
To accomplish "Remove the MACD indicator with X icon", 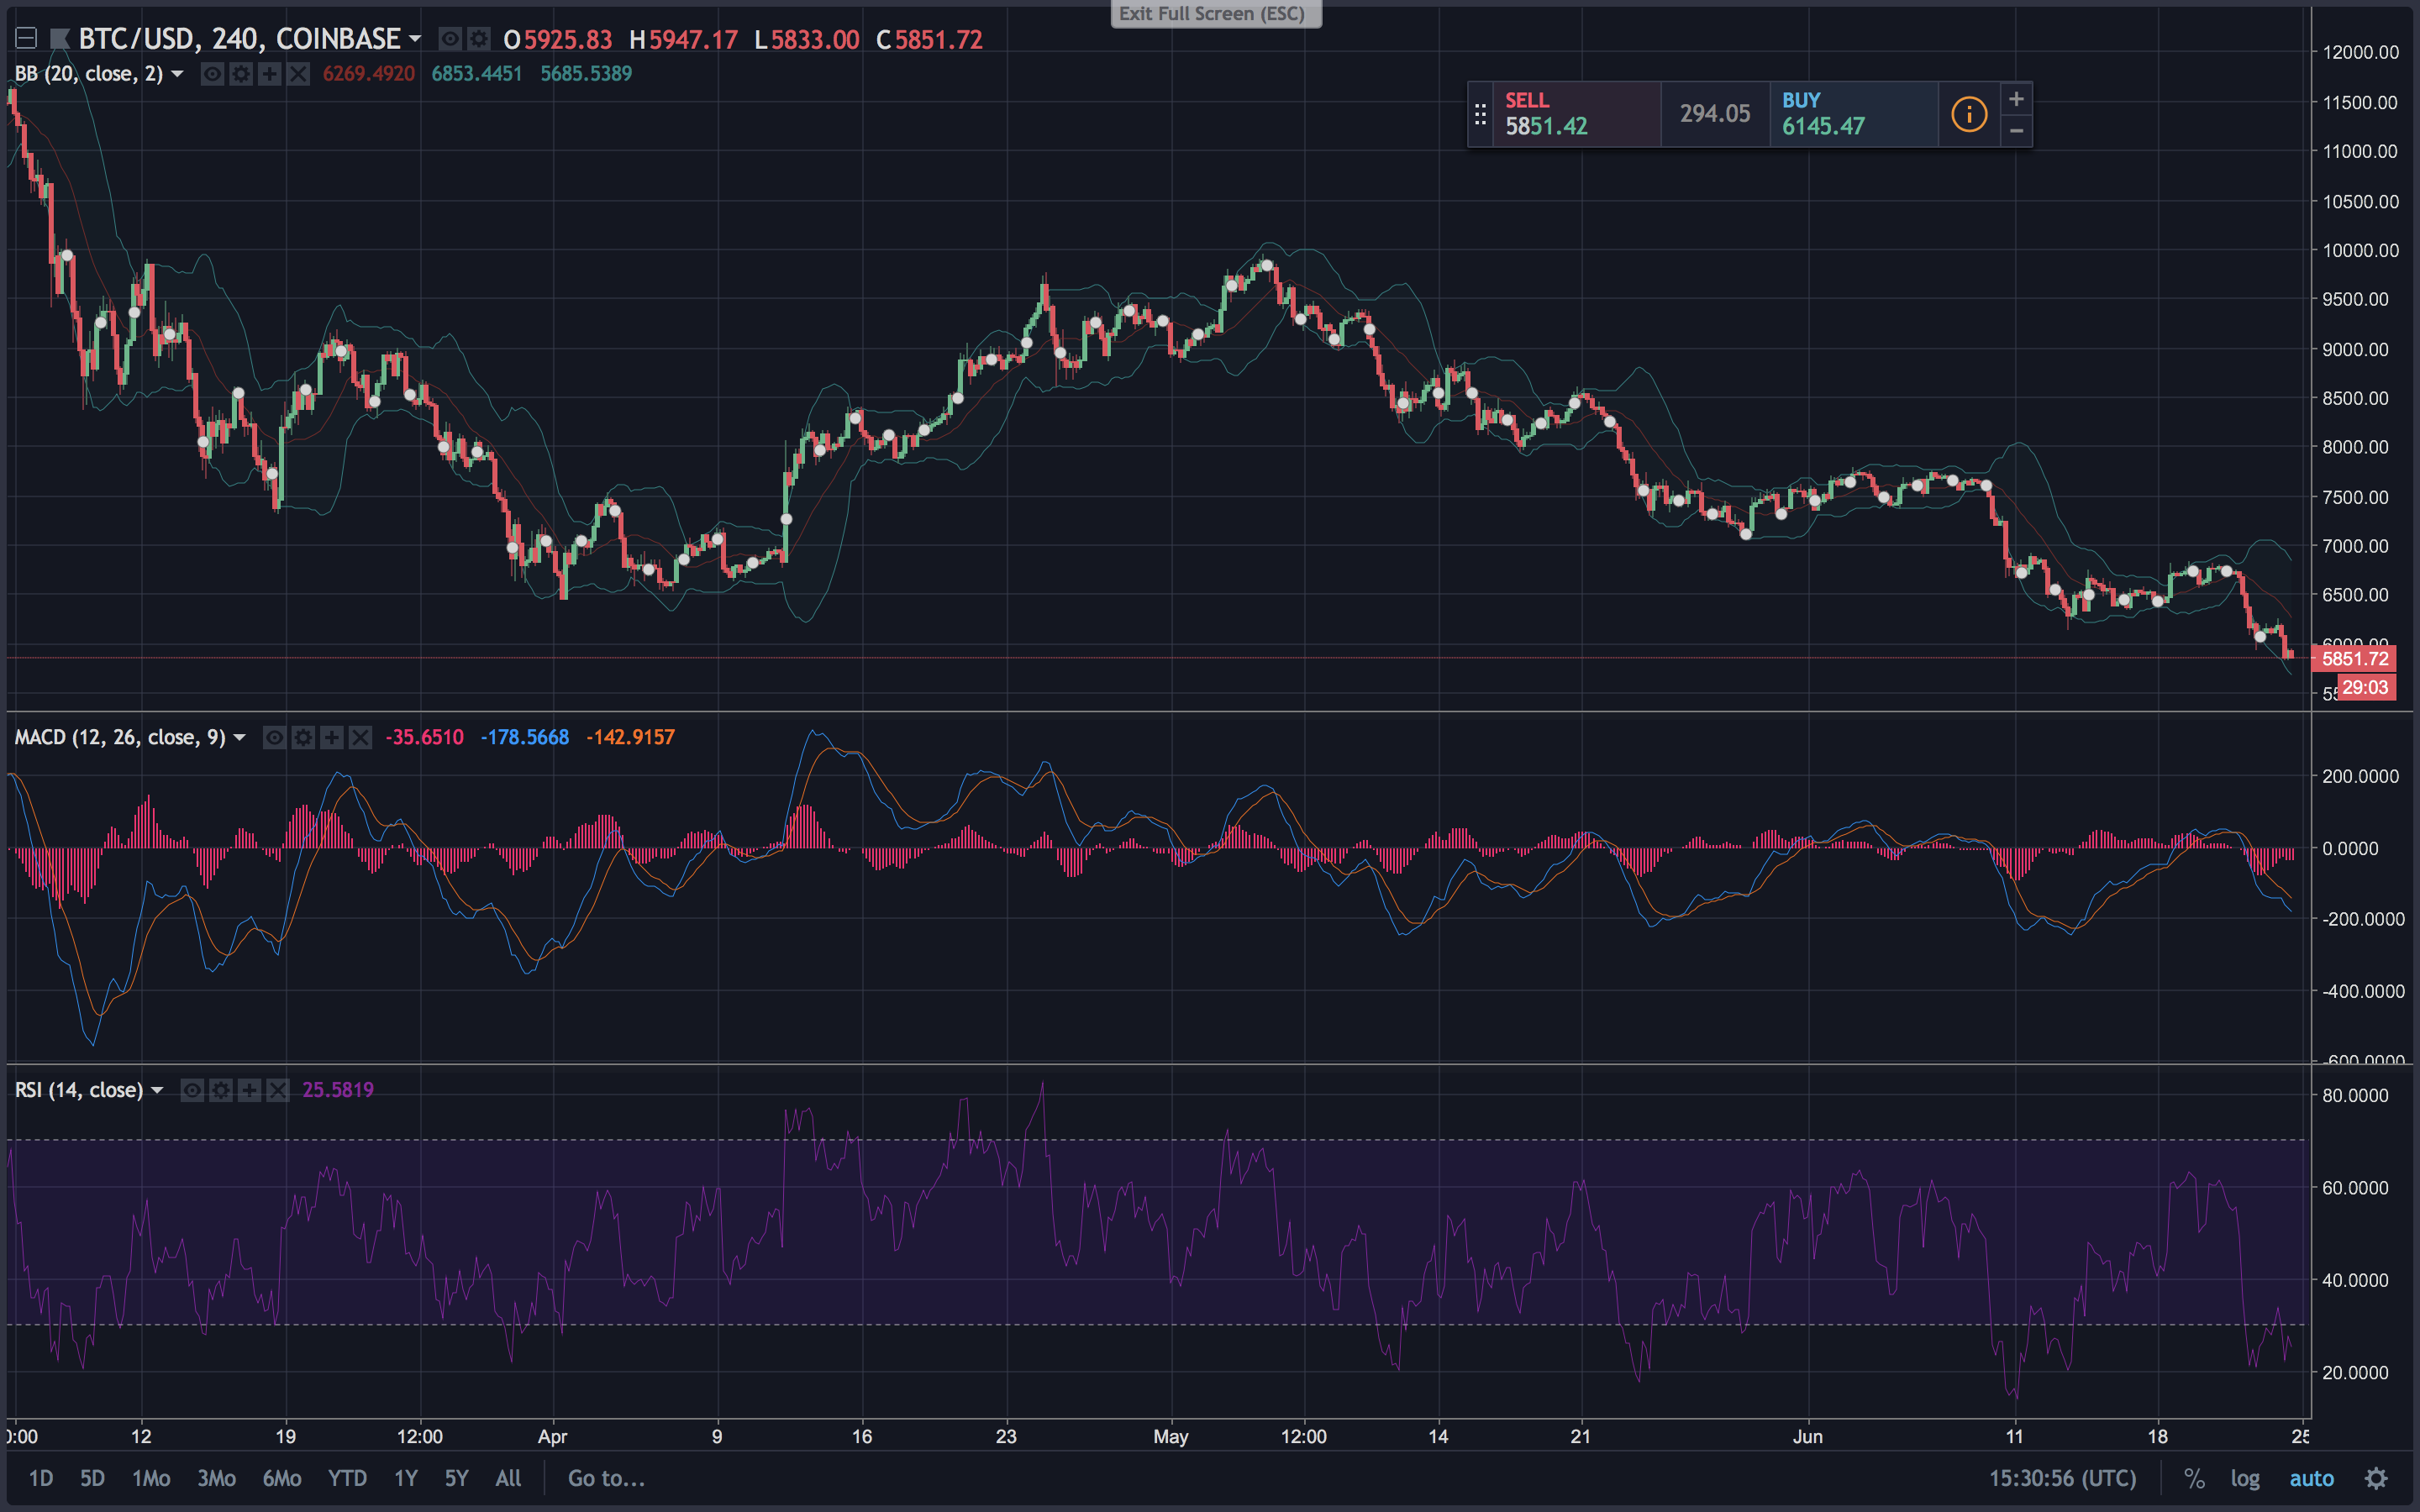I will pos(360,738).
